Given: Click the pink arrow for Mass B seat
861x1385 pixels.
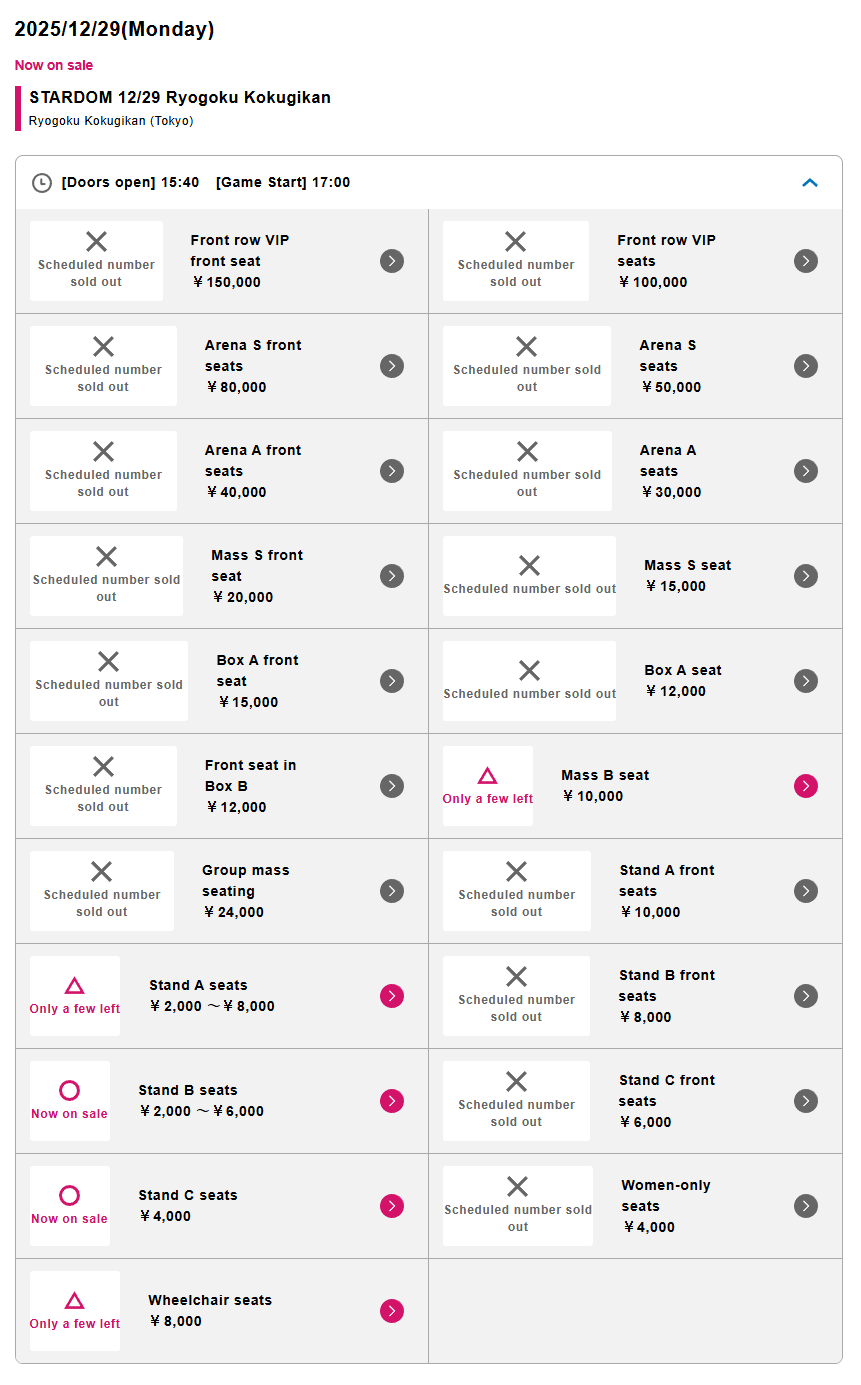Looking at the screenshot, I should click(x=806, y=786).
